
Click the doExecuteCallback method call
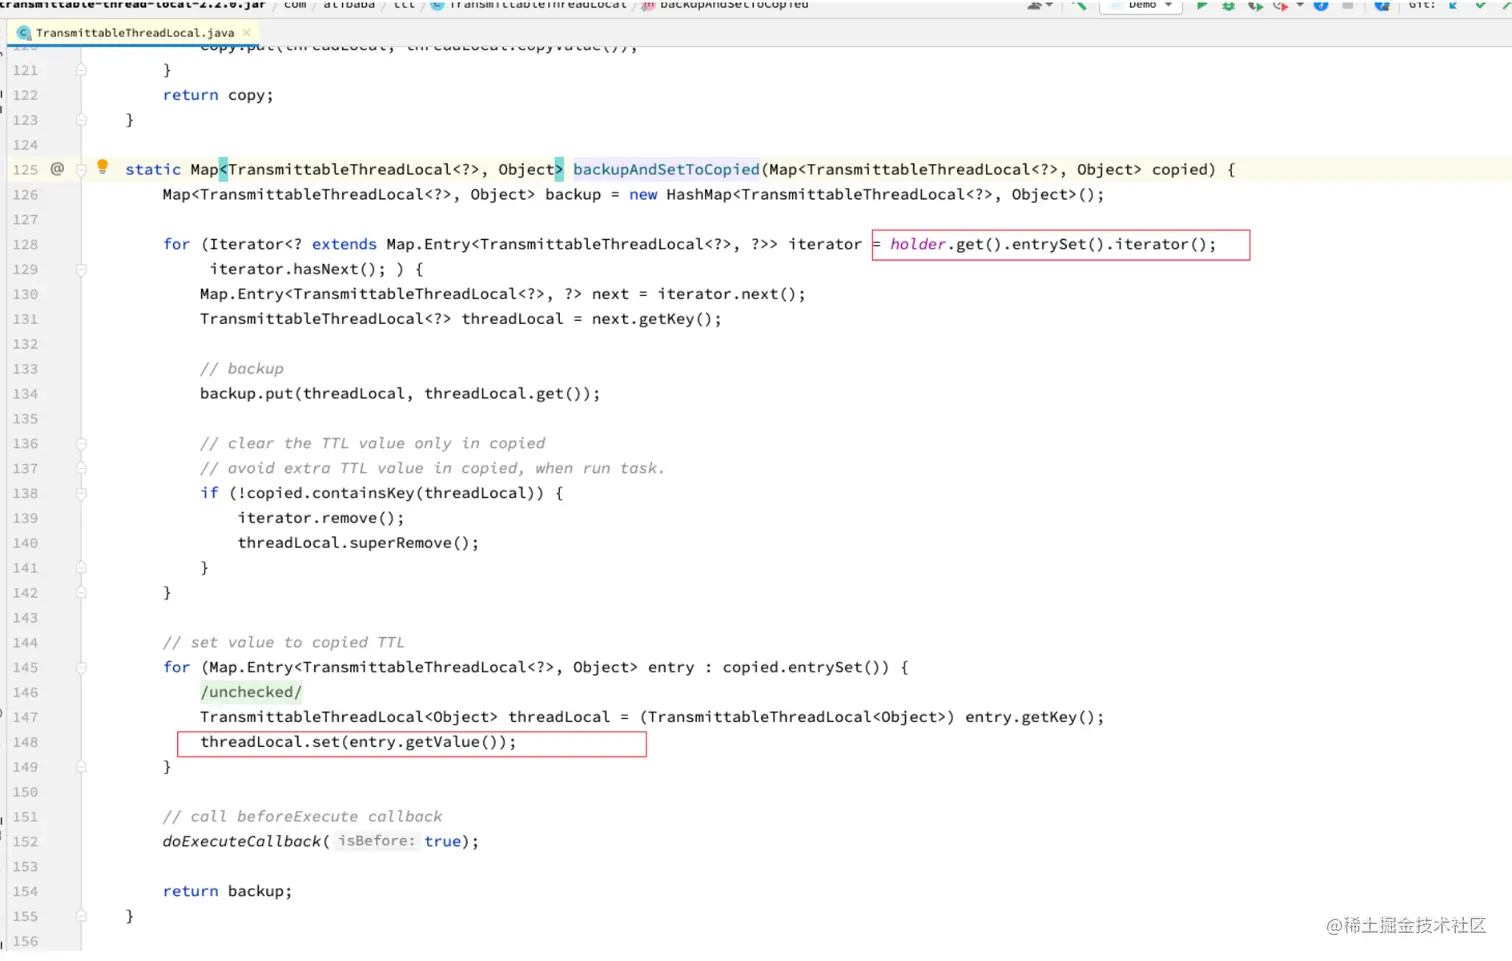[x=242, y=842]
